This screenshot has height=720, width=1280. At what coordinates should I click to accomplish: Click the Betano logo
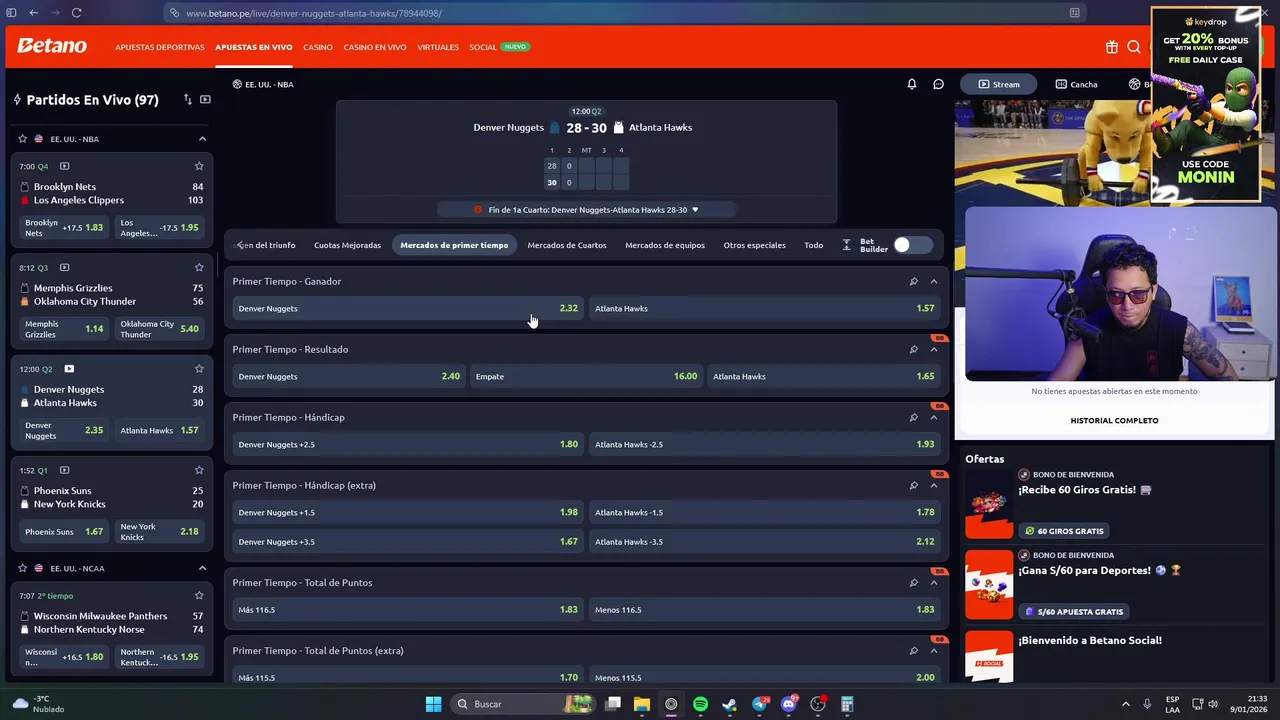pyautogui.click(x=52, y=46)
